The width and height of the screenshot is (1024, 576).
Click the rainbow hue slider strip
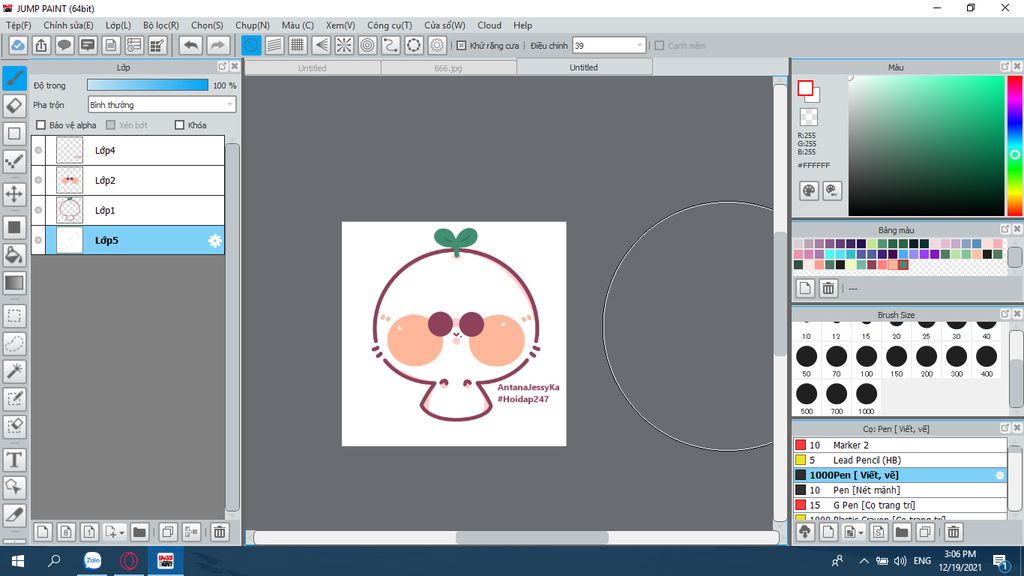1015,146
